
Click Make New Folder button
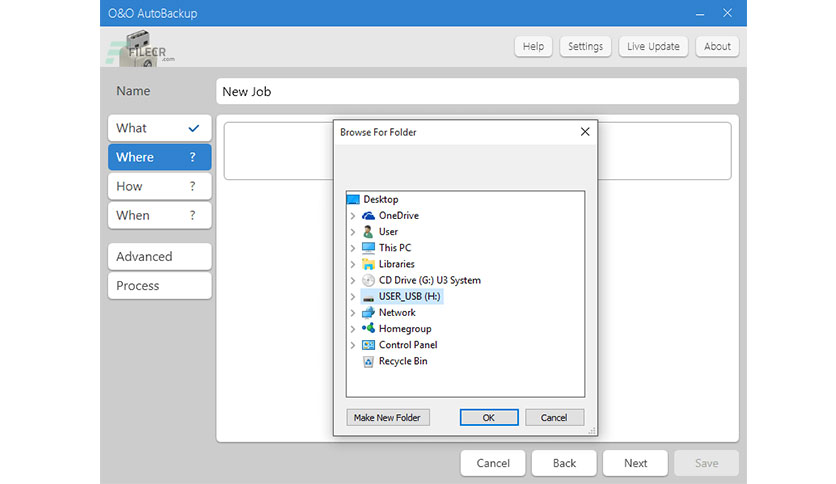[388, 417]
